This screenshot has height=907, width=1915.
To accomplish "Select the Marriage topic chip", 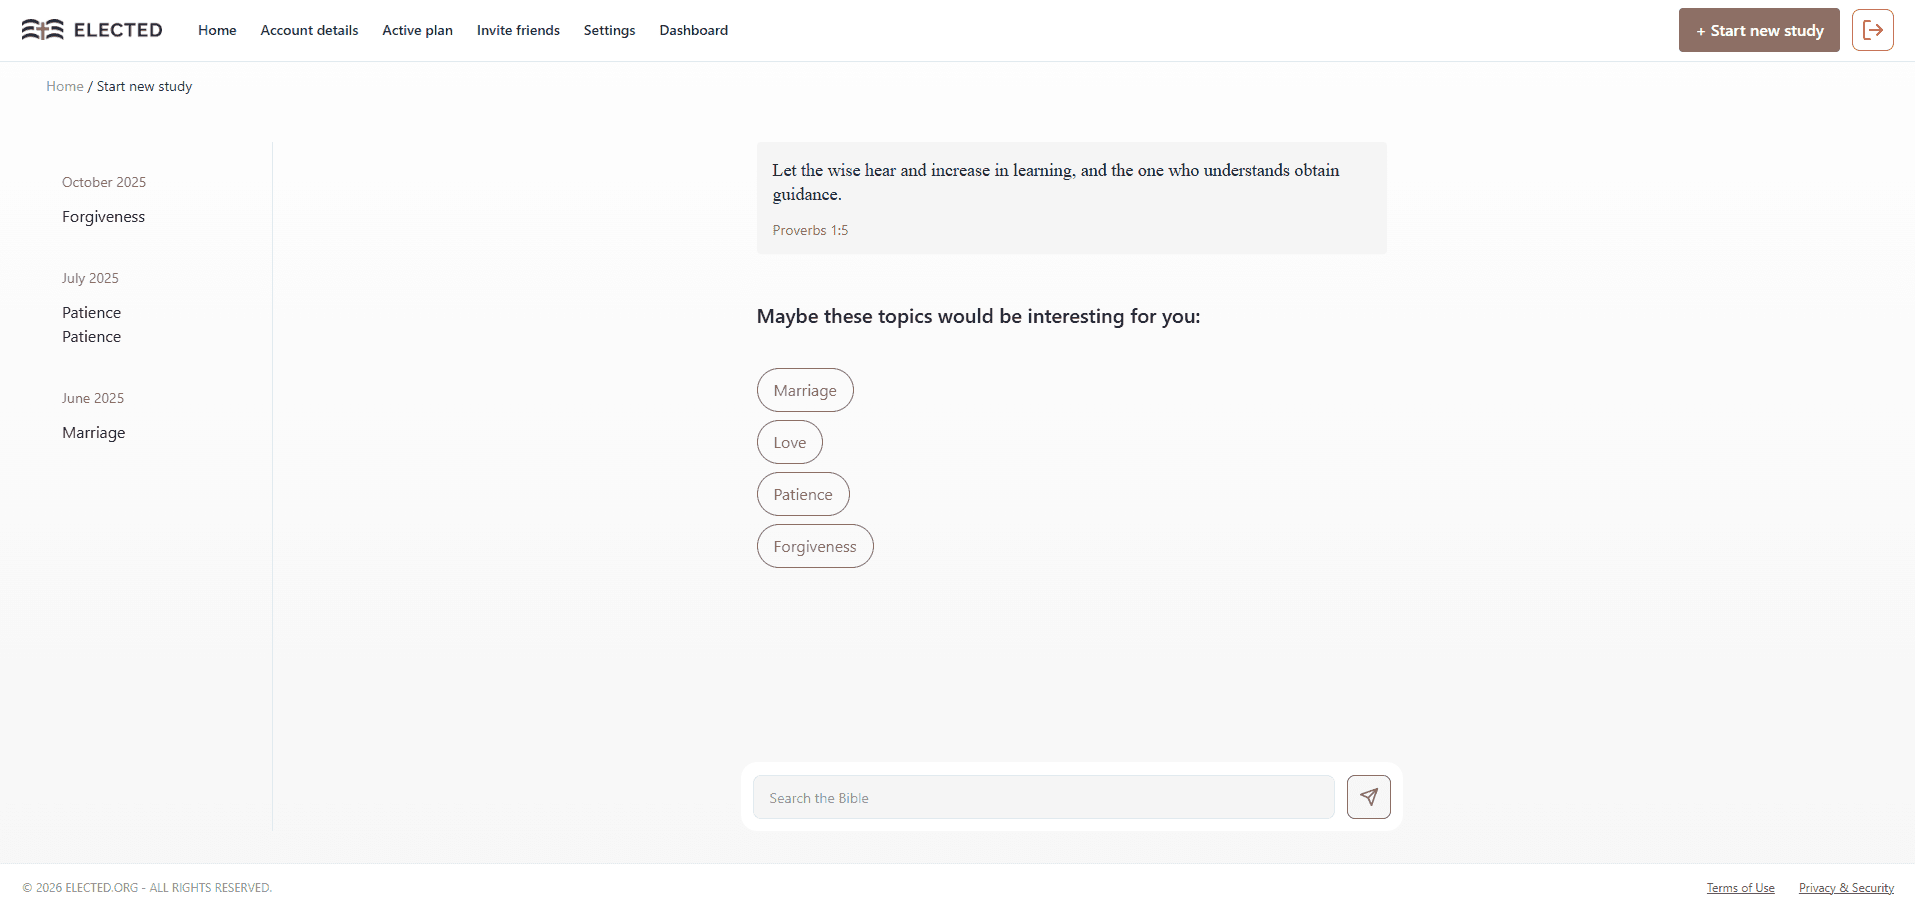I will point(805,390).
